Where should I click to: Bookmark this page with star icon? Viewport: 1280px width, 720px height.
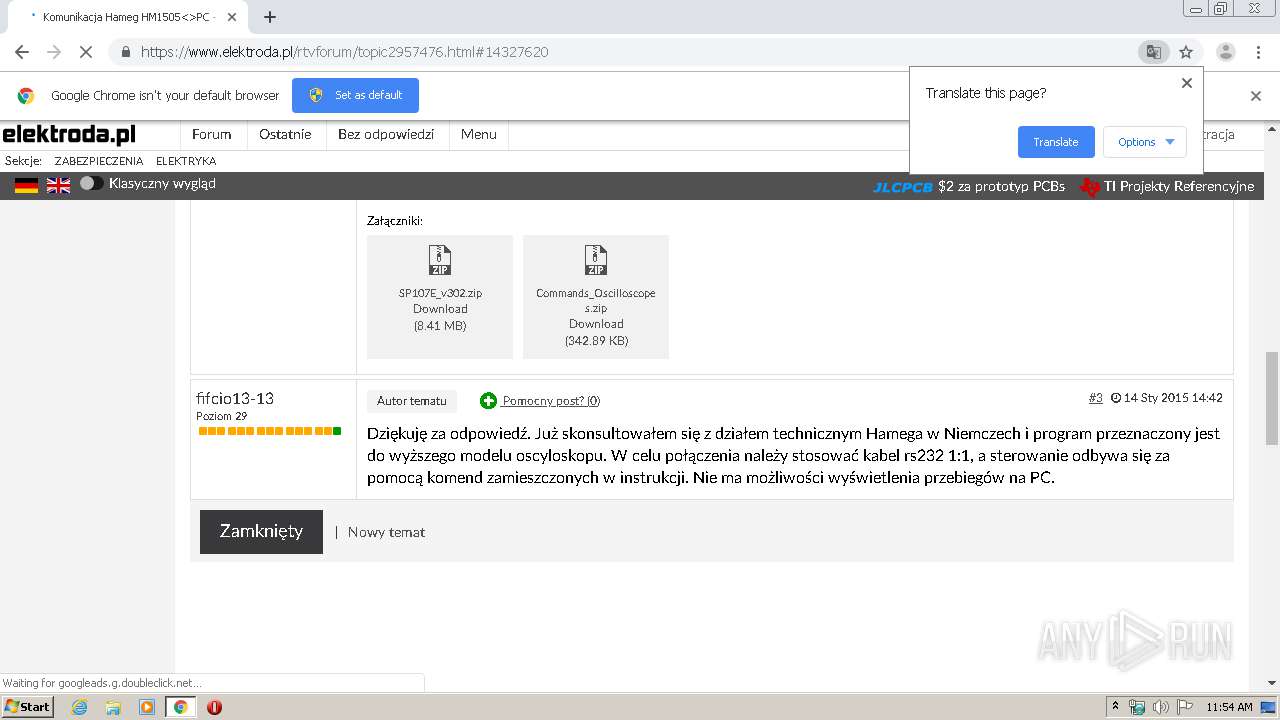1186,52
